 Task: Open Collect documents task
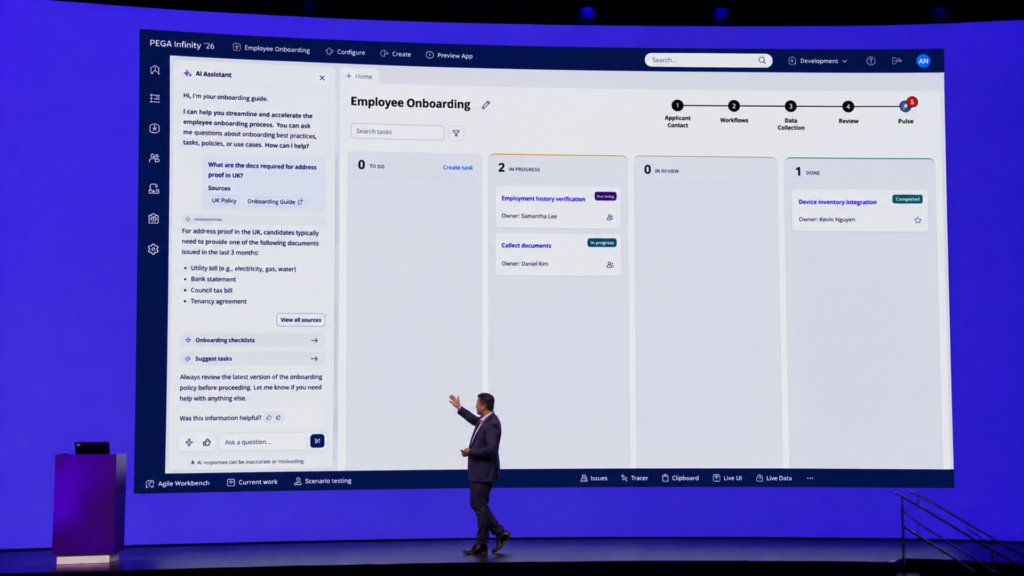tap(526, 246)
